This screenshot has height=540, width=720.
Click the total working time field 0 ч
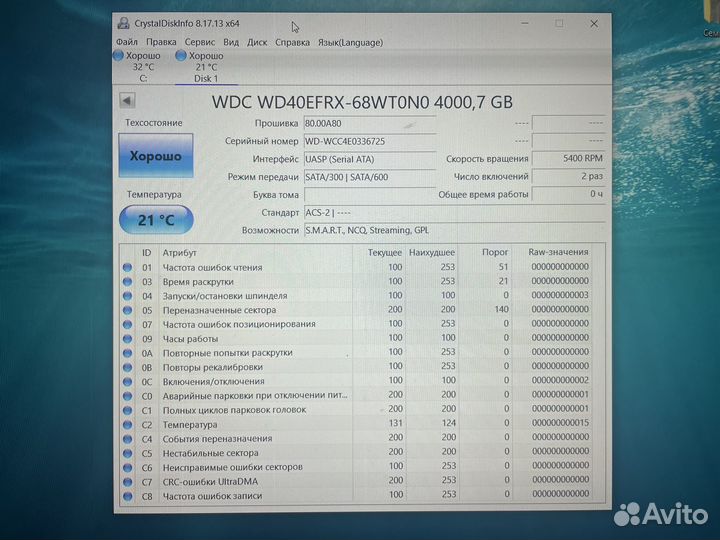(x=568, y=194)
